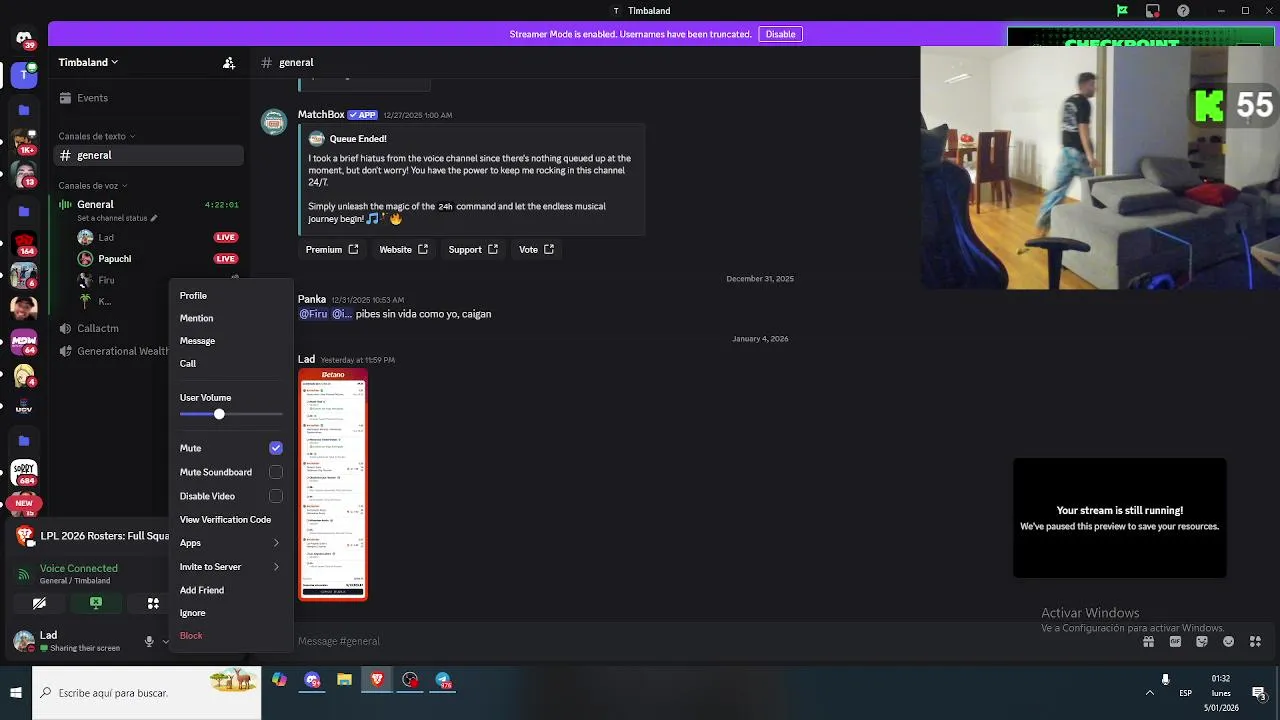Click the Copilot icon on the taskbar
Image resolution: width=1280 pixels, height=720 pixels.
[279, 680]
